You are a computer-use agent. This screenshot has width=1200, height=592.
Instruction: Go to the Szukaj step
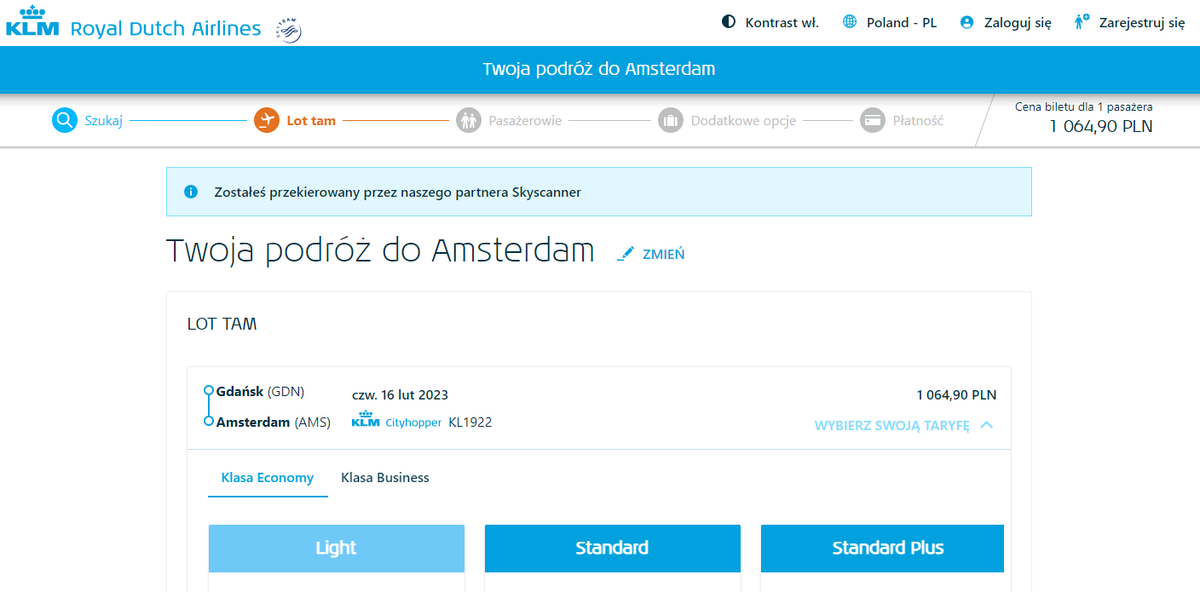pyautogui.click(x=104, y=121)
